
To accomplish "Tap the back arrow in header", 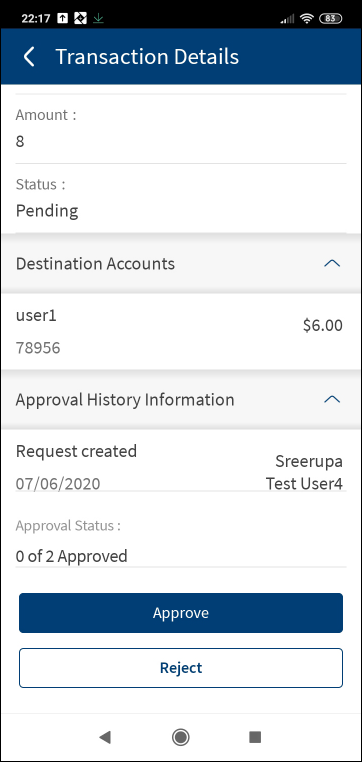I will [29, 57].
